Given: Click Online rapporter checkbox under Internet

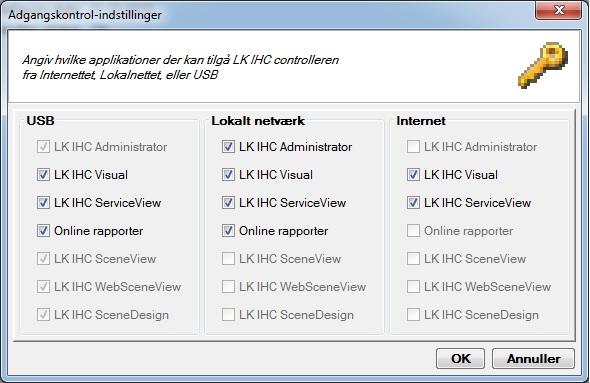Looking at the screenshot, I should point(413,231).
